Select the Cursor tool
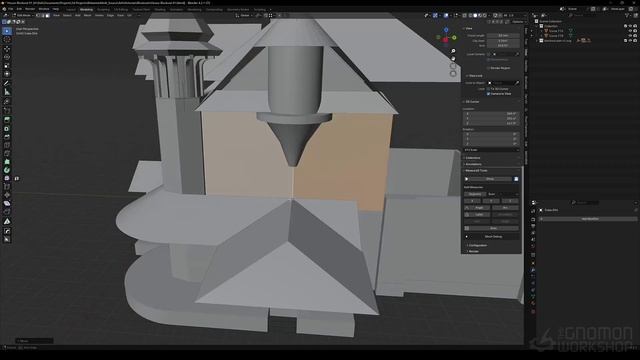The height and width of the screenshot is (360, 640). (x=7, y=40)
